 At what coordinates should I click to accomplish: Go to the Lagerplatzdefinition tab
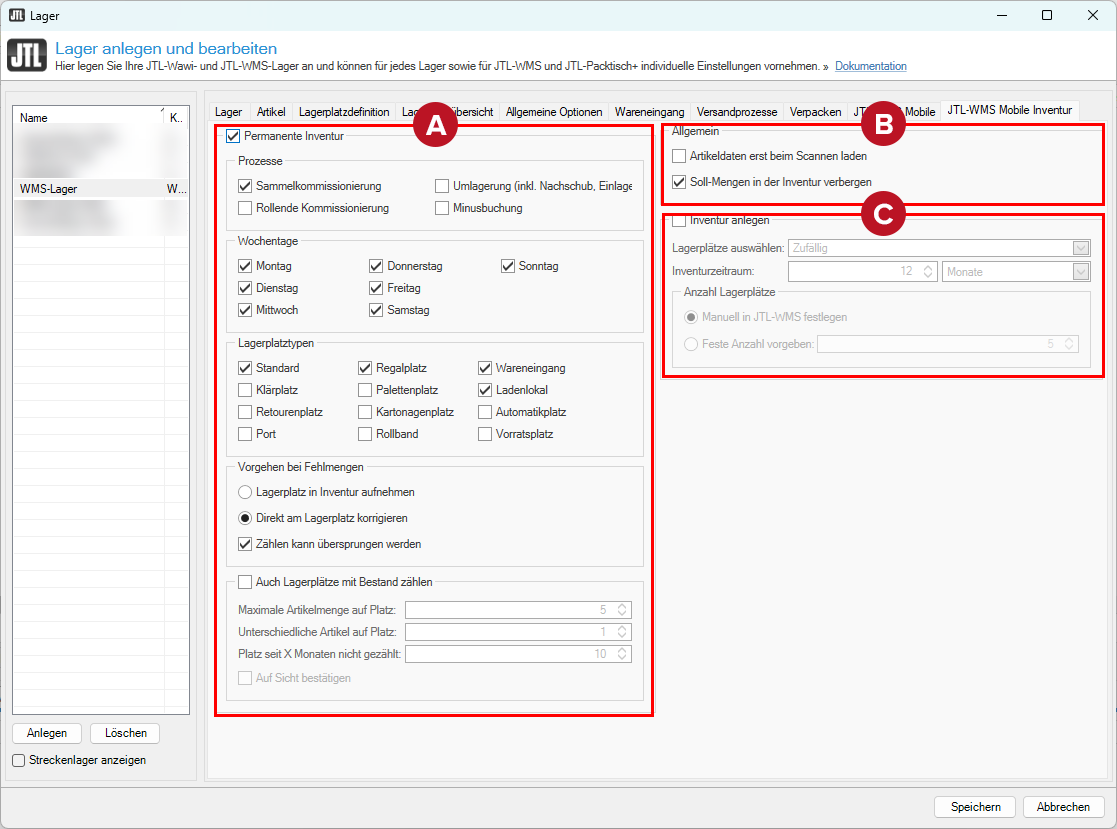[x=343, y=112]
